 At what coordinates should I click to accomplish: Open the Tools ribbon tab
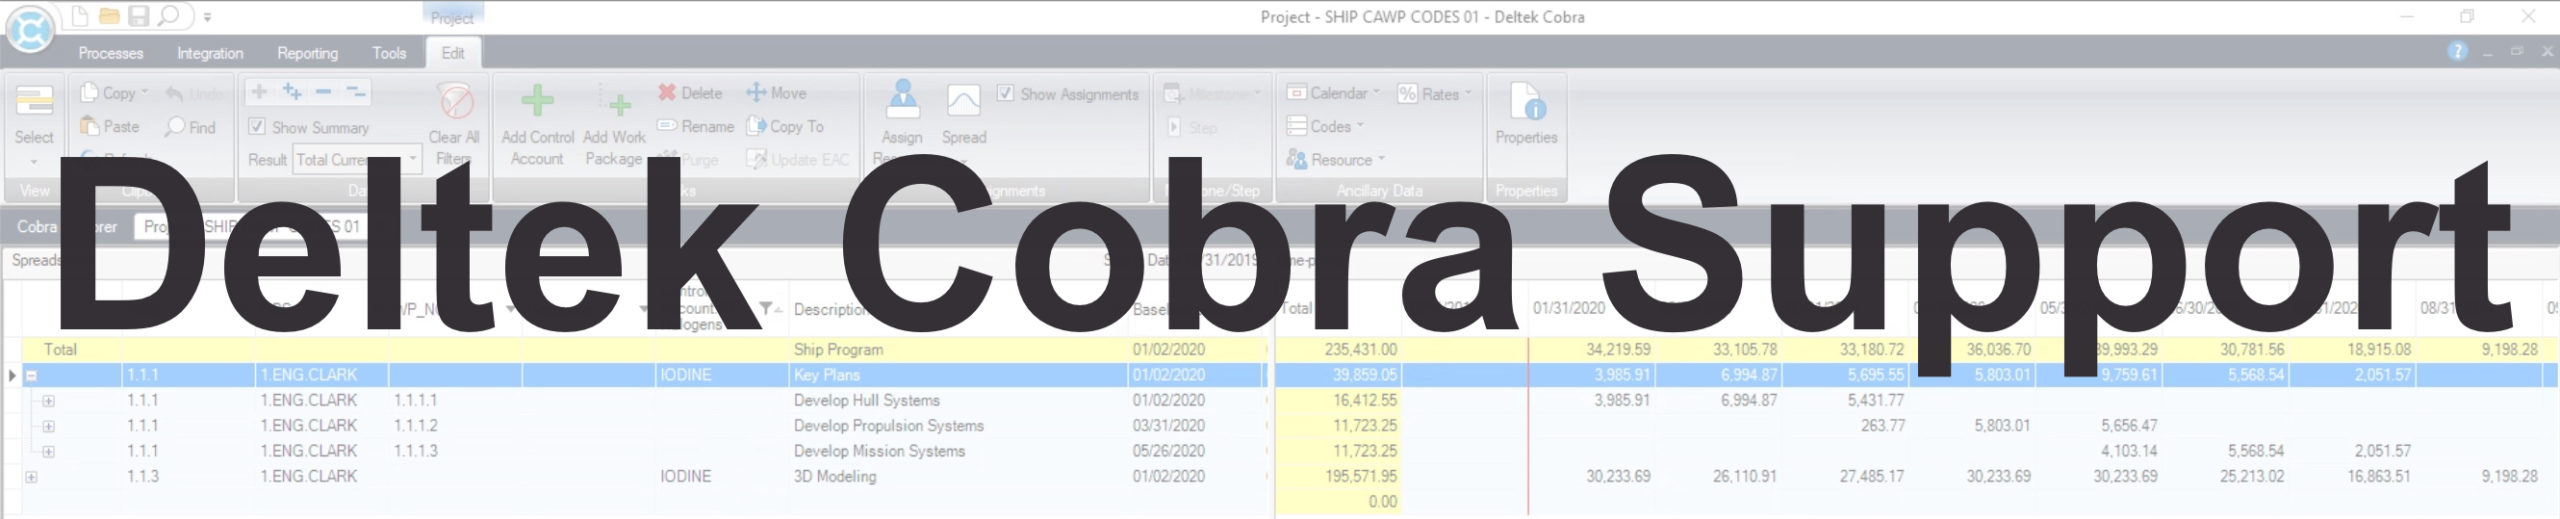389,53
